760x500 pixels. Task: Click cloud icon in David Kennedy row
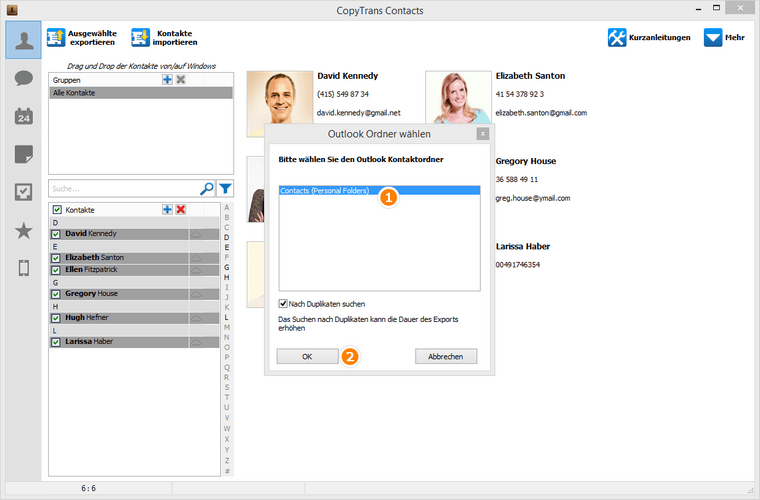pyautogui.click(x=196, y=234)
